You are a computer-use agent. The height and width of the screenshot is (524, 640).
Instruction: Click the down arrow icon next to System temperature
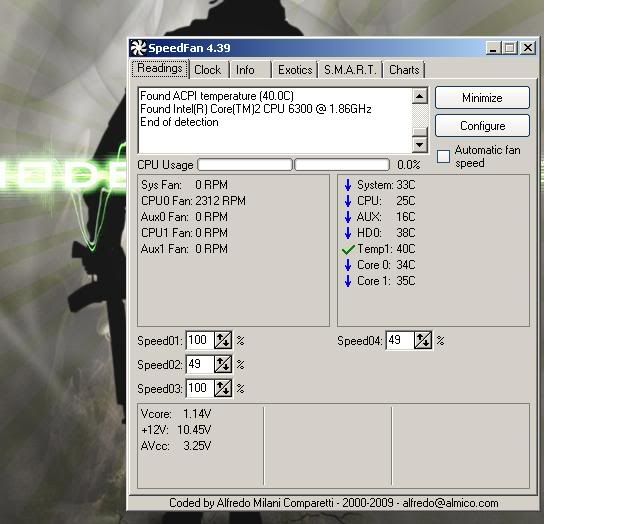(x=348, y=185)
